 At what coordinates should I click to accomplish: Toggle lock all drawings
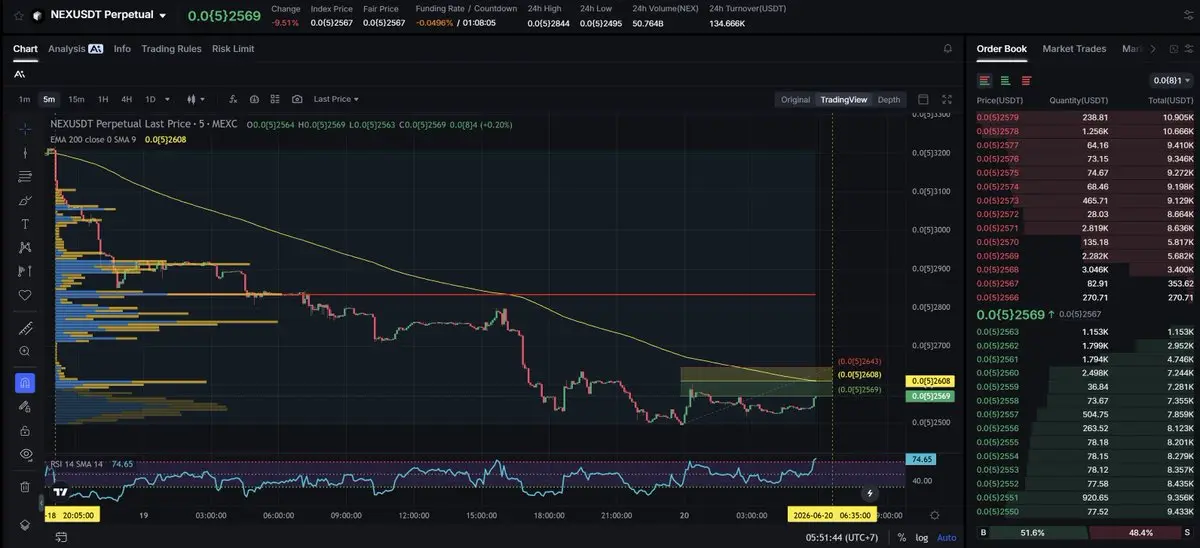[25, 430]
